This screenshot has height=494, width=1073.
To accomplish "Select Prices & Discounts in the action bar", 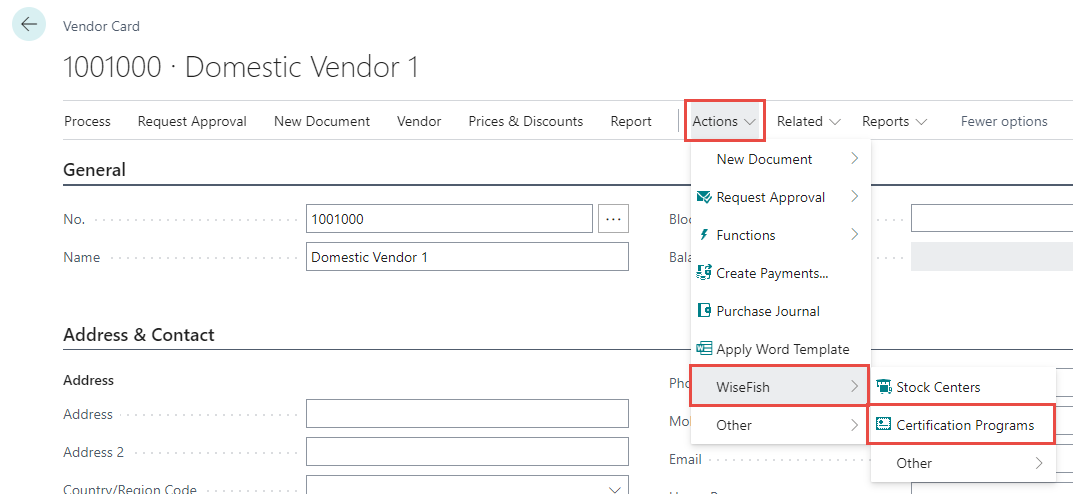I will click(x=525, y=121).
